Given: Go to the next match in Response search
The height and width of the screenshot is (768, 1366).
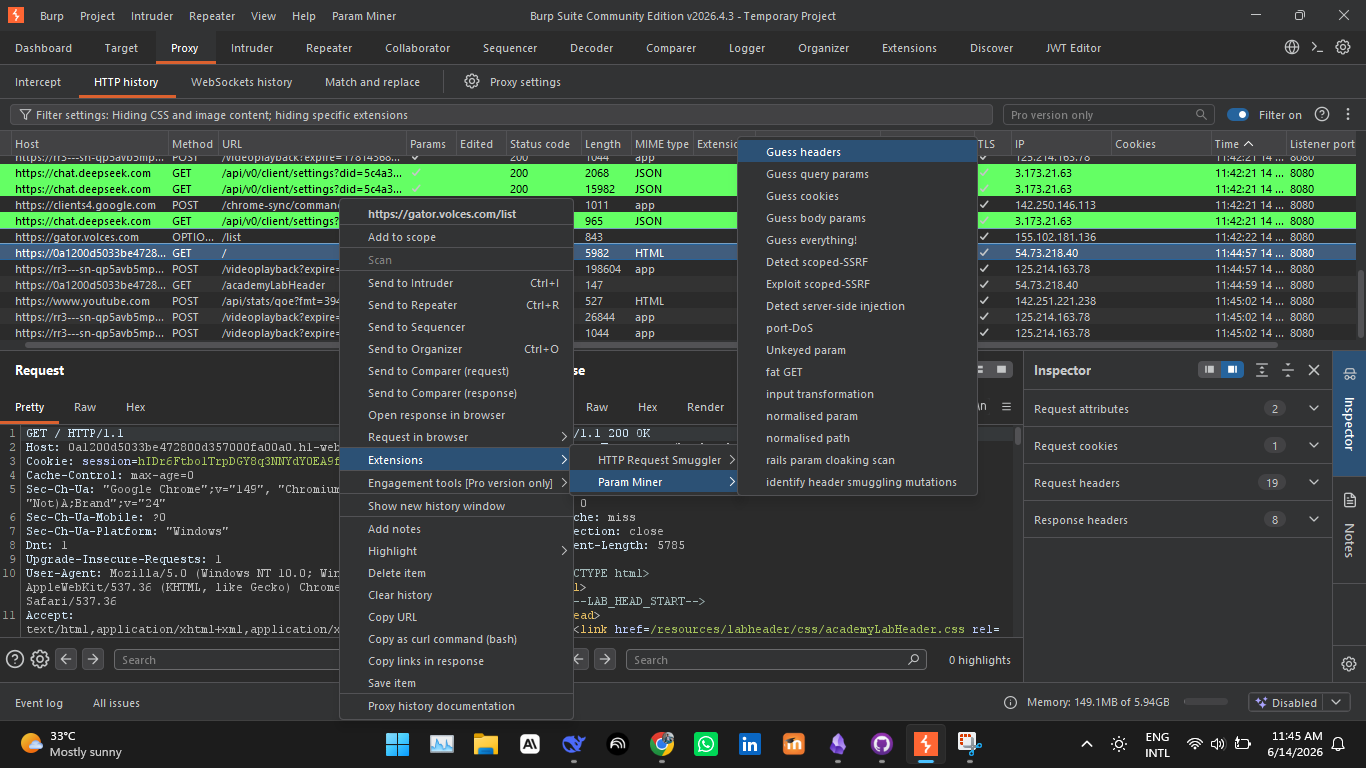Looking at the screenshot, I should pos(605,659).
